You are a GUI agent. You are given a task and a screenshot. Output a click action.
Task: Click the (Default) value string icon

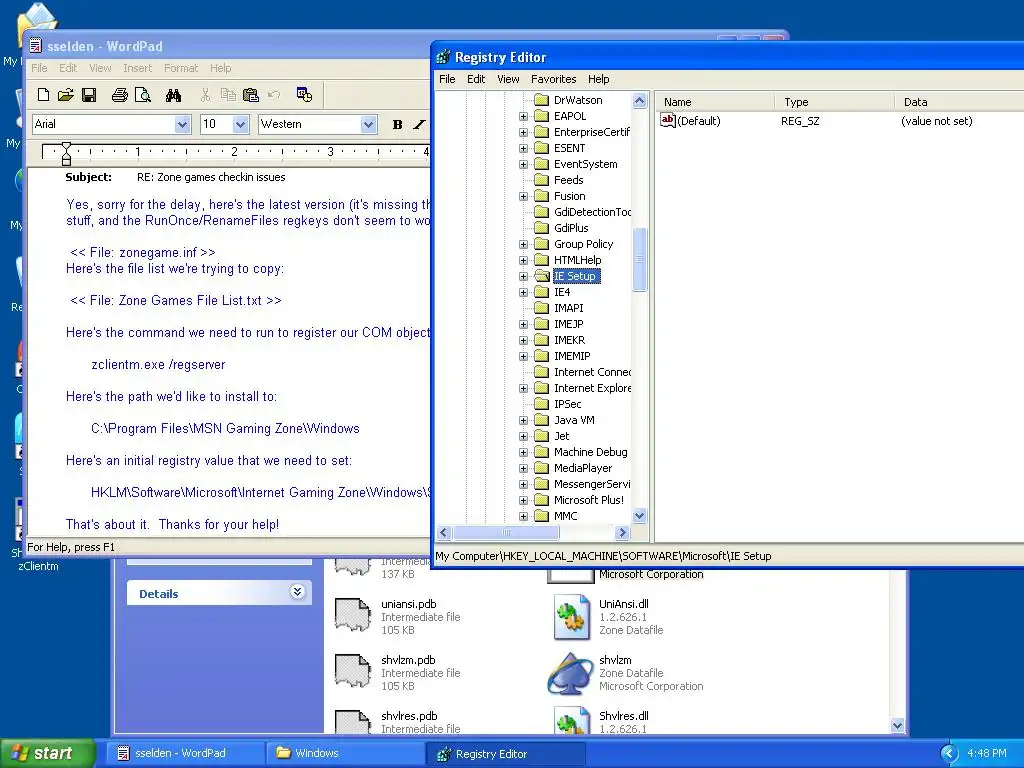point(667,120)
